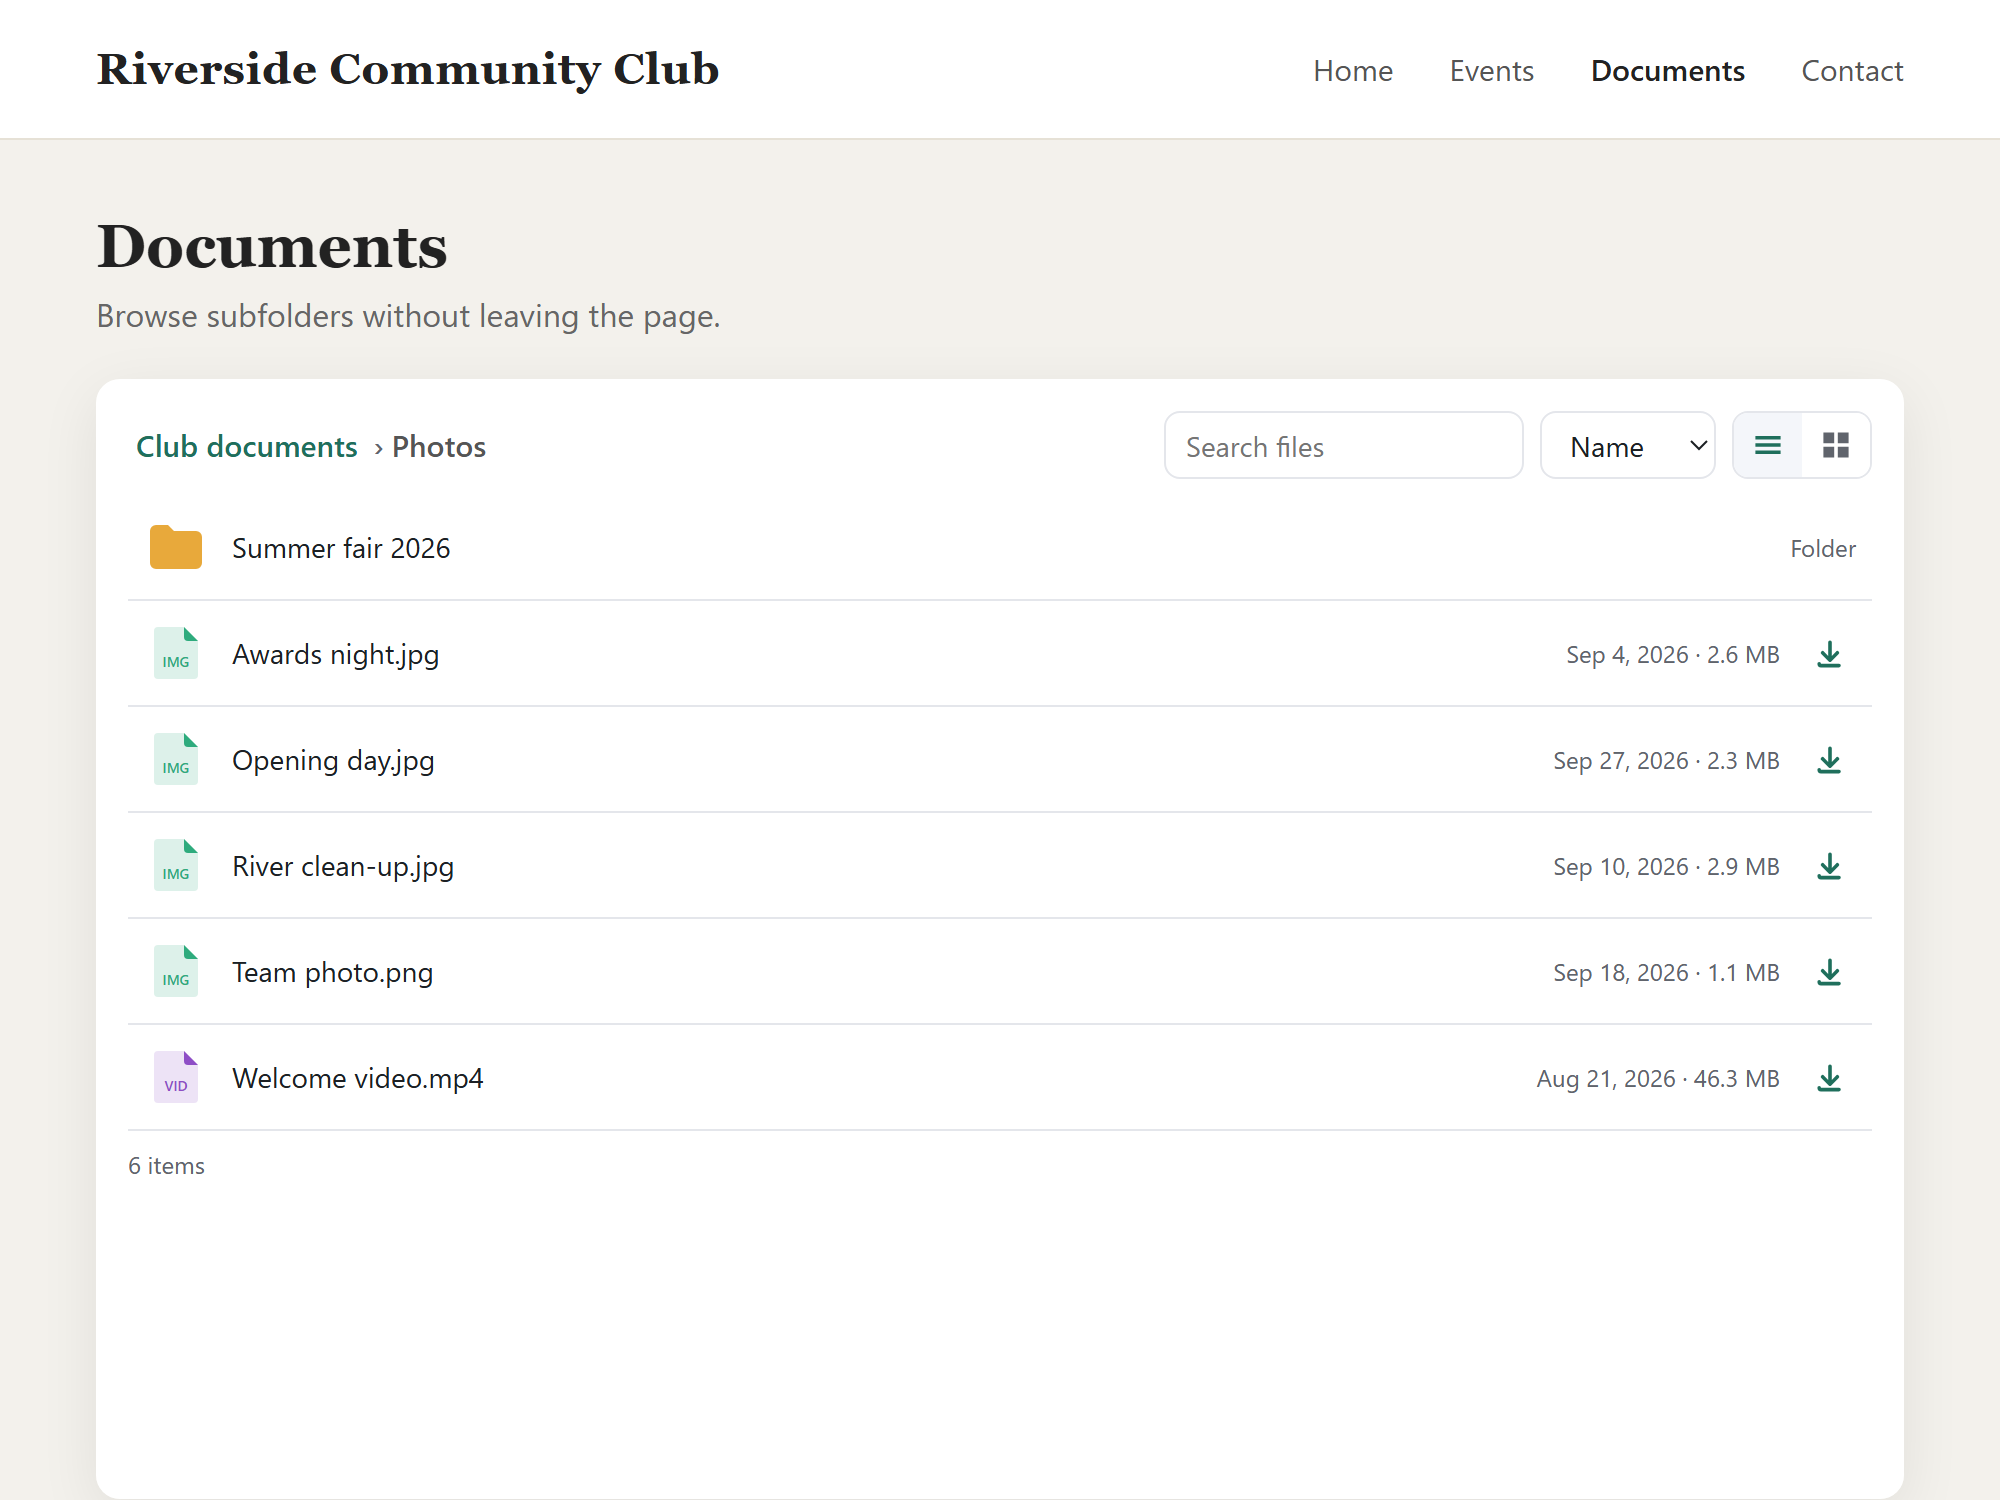Click the Folder type label
The image size is (2000, 1500).
click(x=1823, y=549)
